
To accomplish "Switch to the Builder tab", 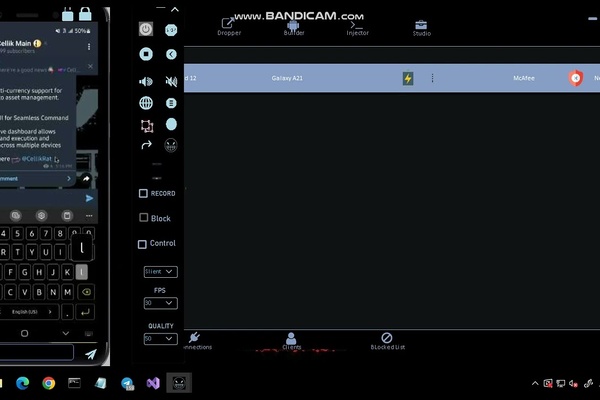I will (x=293, y=28).
